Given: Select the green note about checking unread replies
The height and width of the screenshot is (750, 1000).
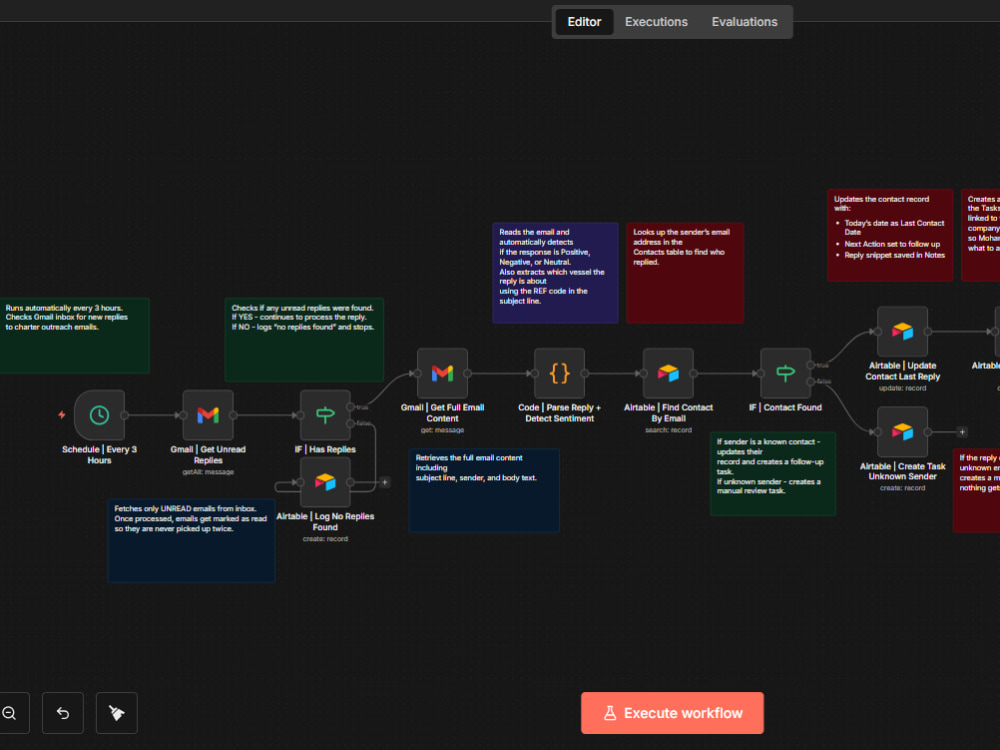Looking at the screenshot, I should (304, 340).
